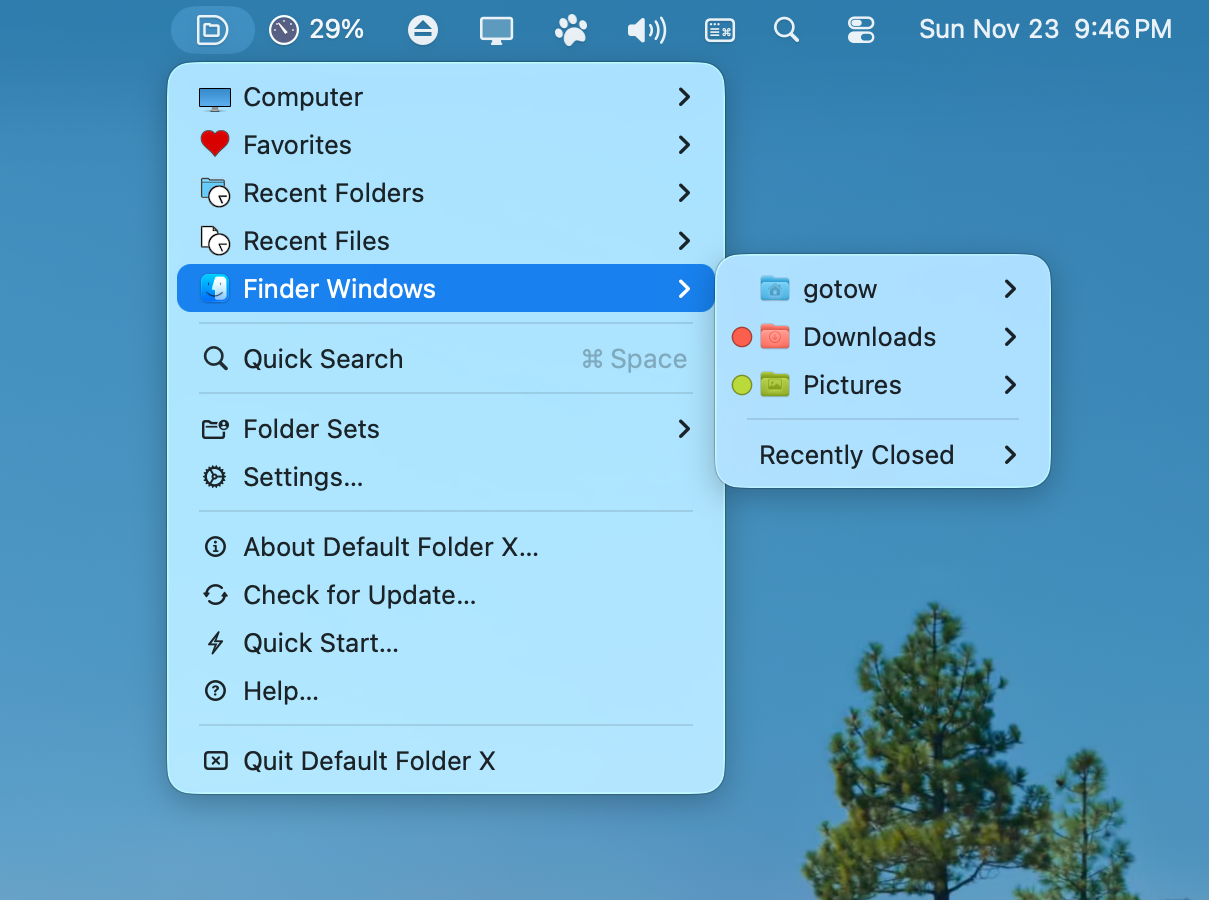Expand the Computer submenu arrow
Screen dimensions: 1209x900
(x=684, y=97)
